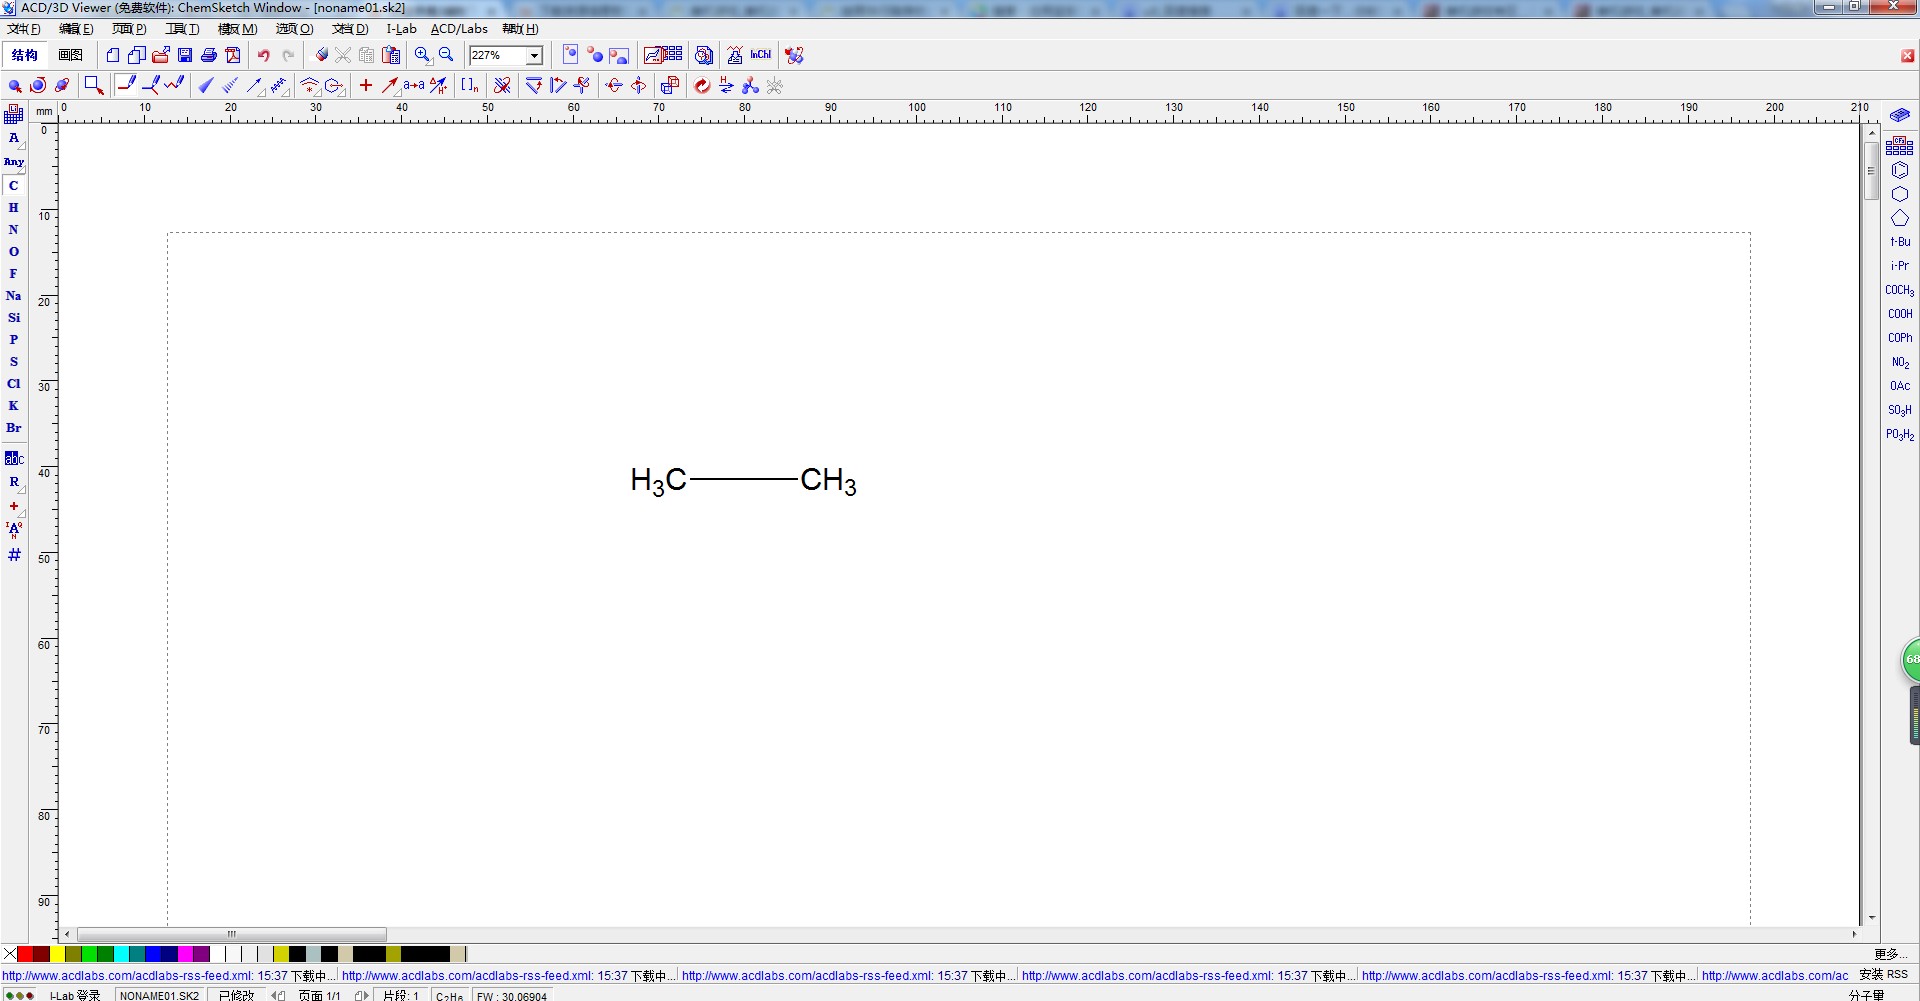Image resolution: width=1920 pixels, height=1001 pixels.
Task: Choose the cyclopentane ring tool
Action: tap(1900, 218)
